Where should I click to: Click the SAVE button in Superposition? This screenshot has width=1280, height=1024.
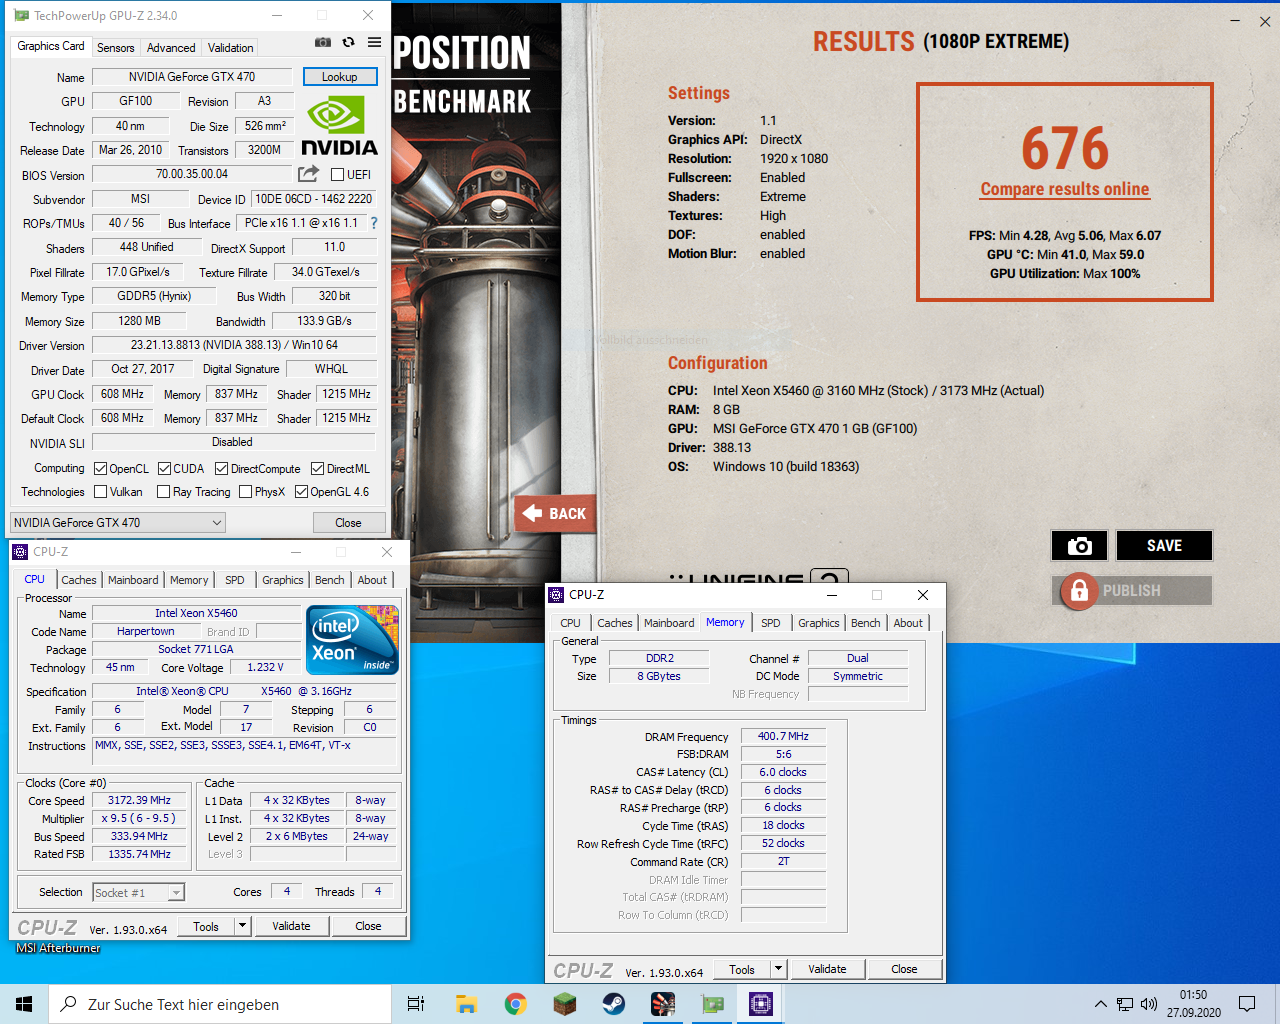click(1164, 546)
